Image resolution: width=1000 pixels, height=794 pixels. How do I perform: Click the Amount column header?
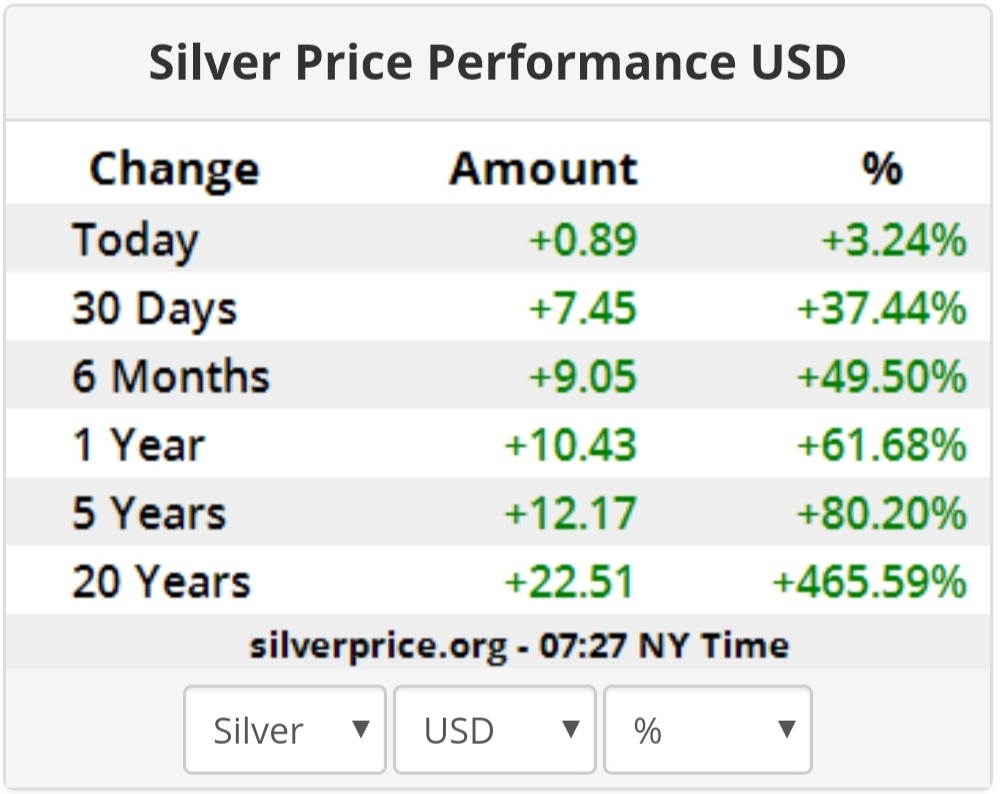click(543, 169)
